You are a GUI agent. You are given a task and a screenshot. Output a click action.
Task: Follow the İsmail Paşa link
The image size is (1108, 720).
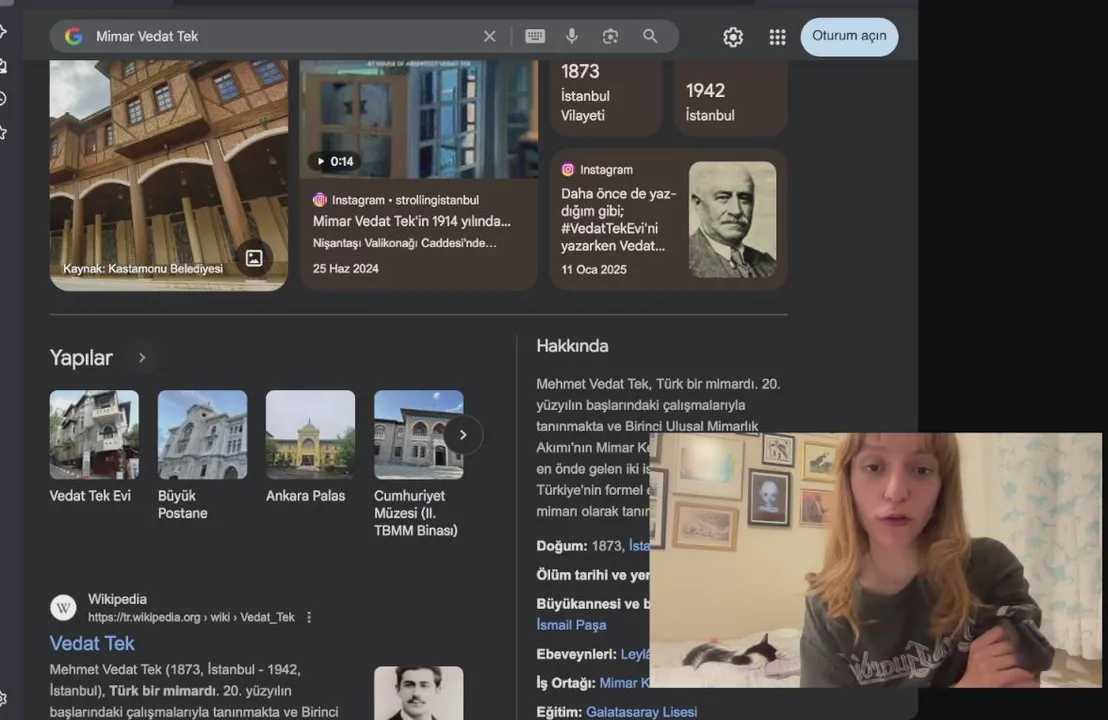point(571,625)
